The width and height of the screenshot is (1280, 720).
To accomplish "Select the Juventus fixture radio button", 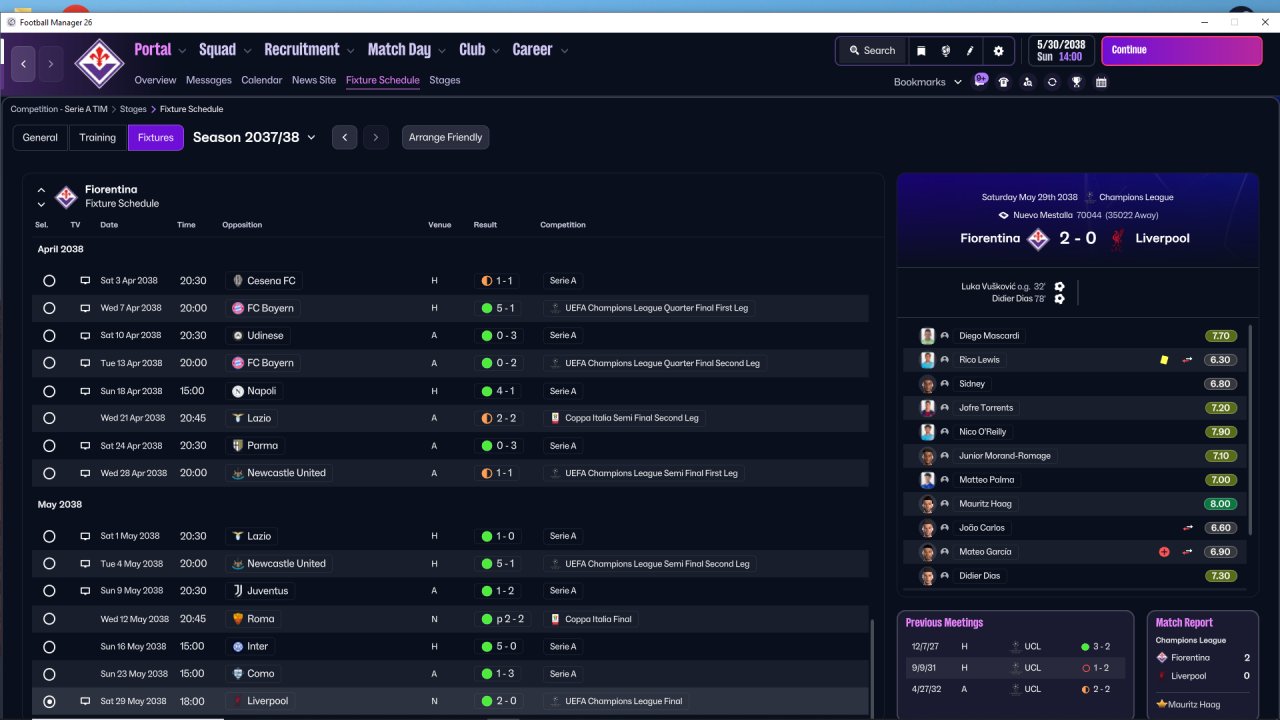I will coord(49,591).
